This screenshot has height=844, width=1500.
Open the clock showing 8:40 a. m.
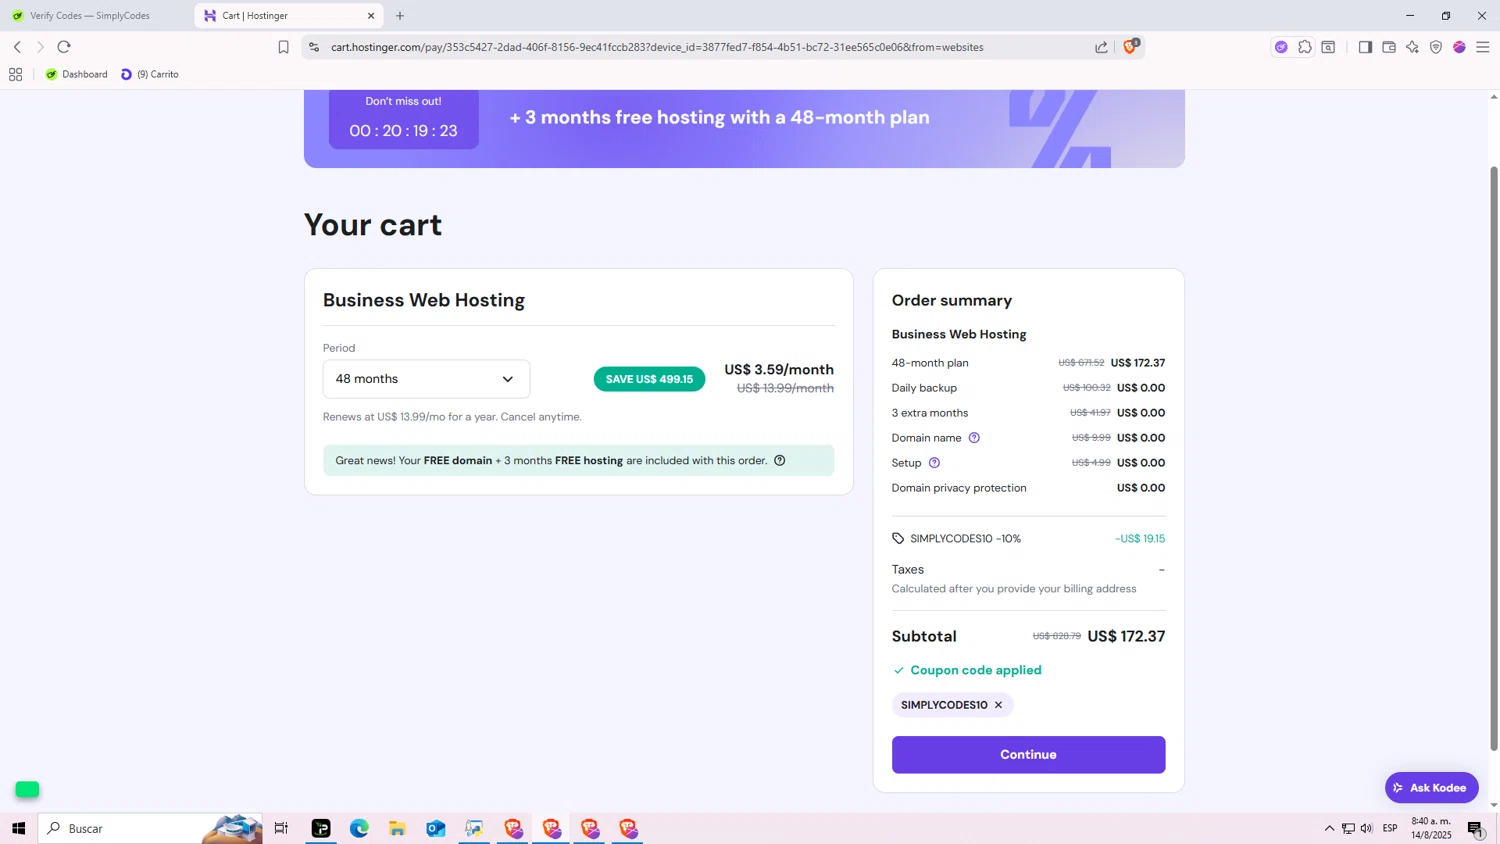pos(1431,828)
